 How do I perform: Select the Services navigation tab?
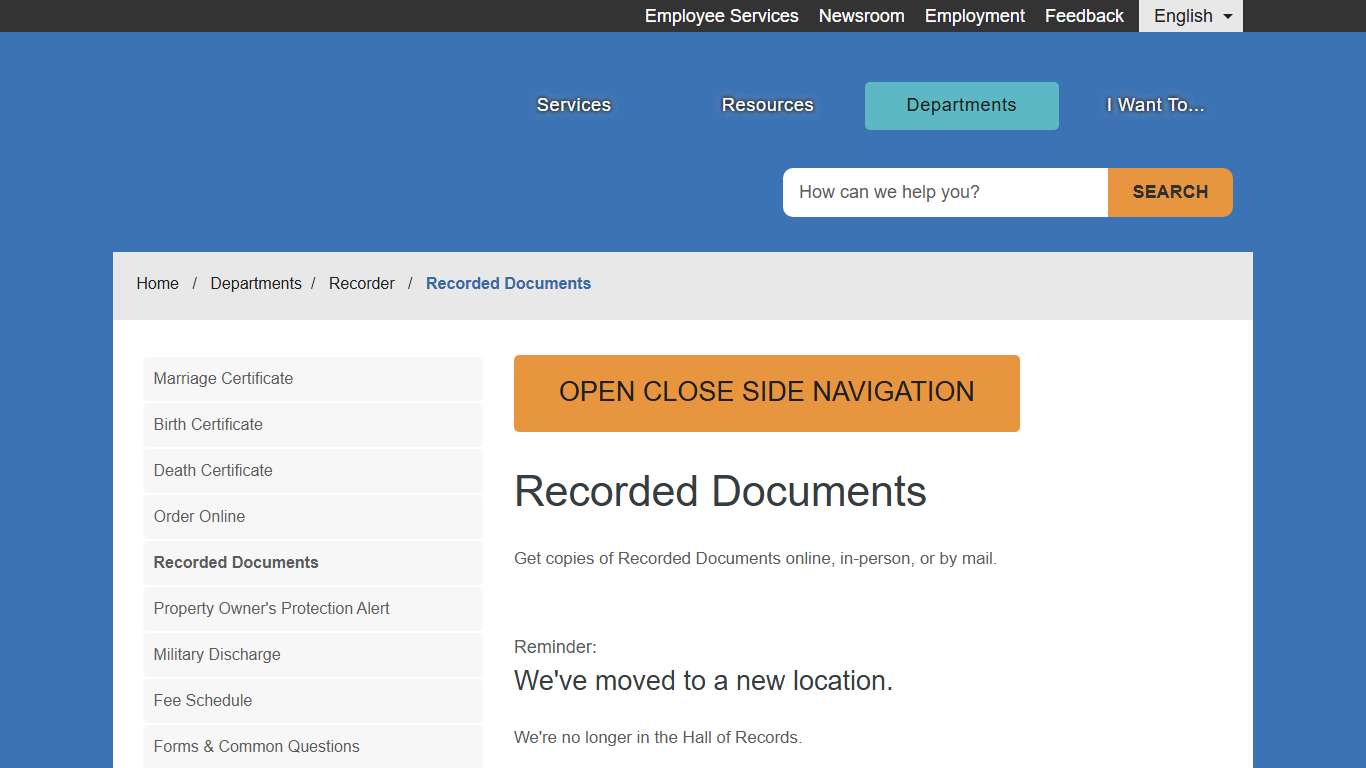[x=573, y=105]
